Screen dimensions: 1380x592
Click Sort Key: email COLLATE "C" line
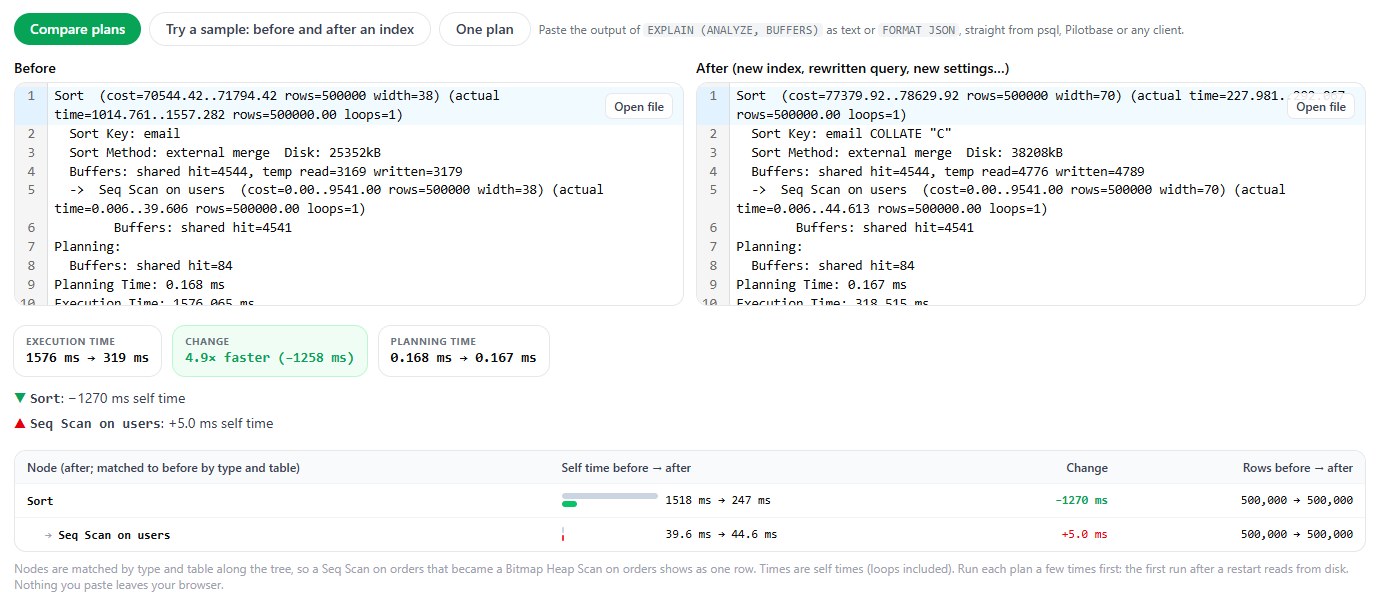coord(851,133)
